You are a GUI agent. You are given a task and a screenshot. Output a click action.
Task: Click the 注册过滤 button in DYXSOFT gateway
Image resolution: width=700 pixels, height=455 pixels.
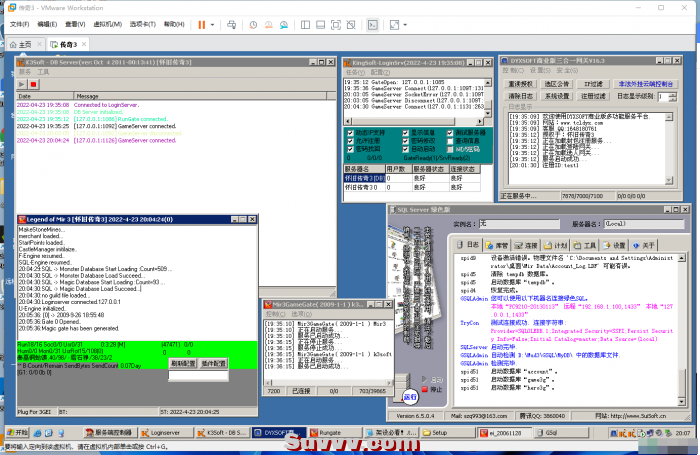coord(593,96)
